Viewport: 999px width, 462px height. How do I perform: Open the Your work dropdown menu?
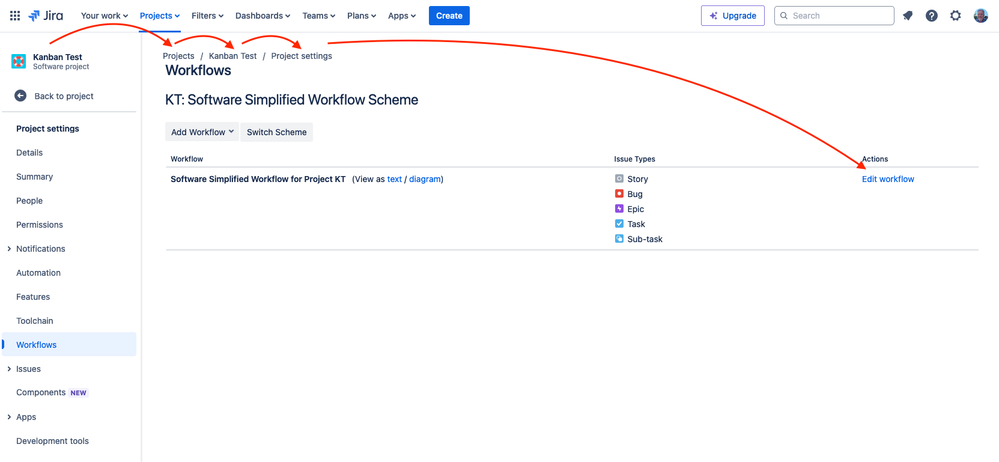(104, 15)
